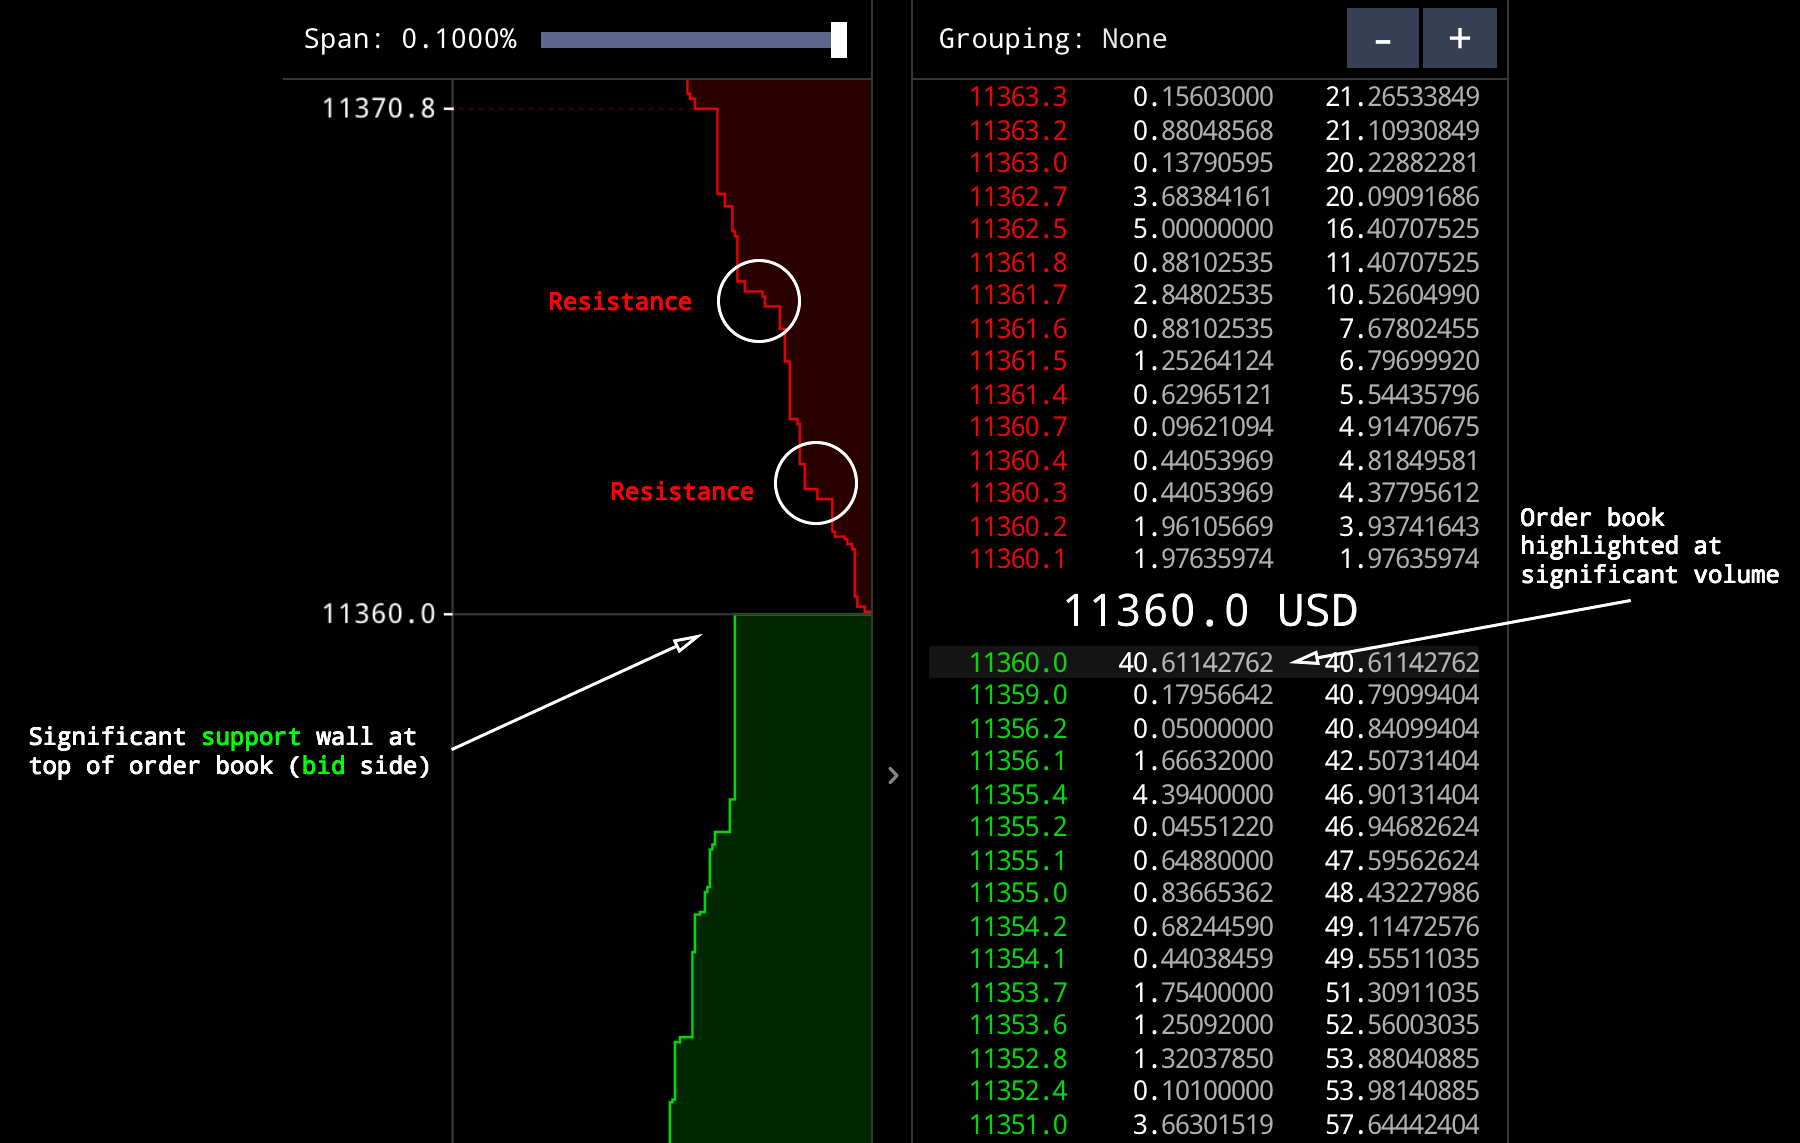1800x1143 pixels.
Task: Click the bid price 11359.0
Action: click(x=1018, y=695)
